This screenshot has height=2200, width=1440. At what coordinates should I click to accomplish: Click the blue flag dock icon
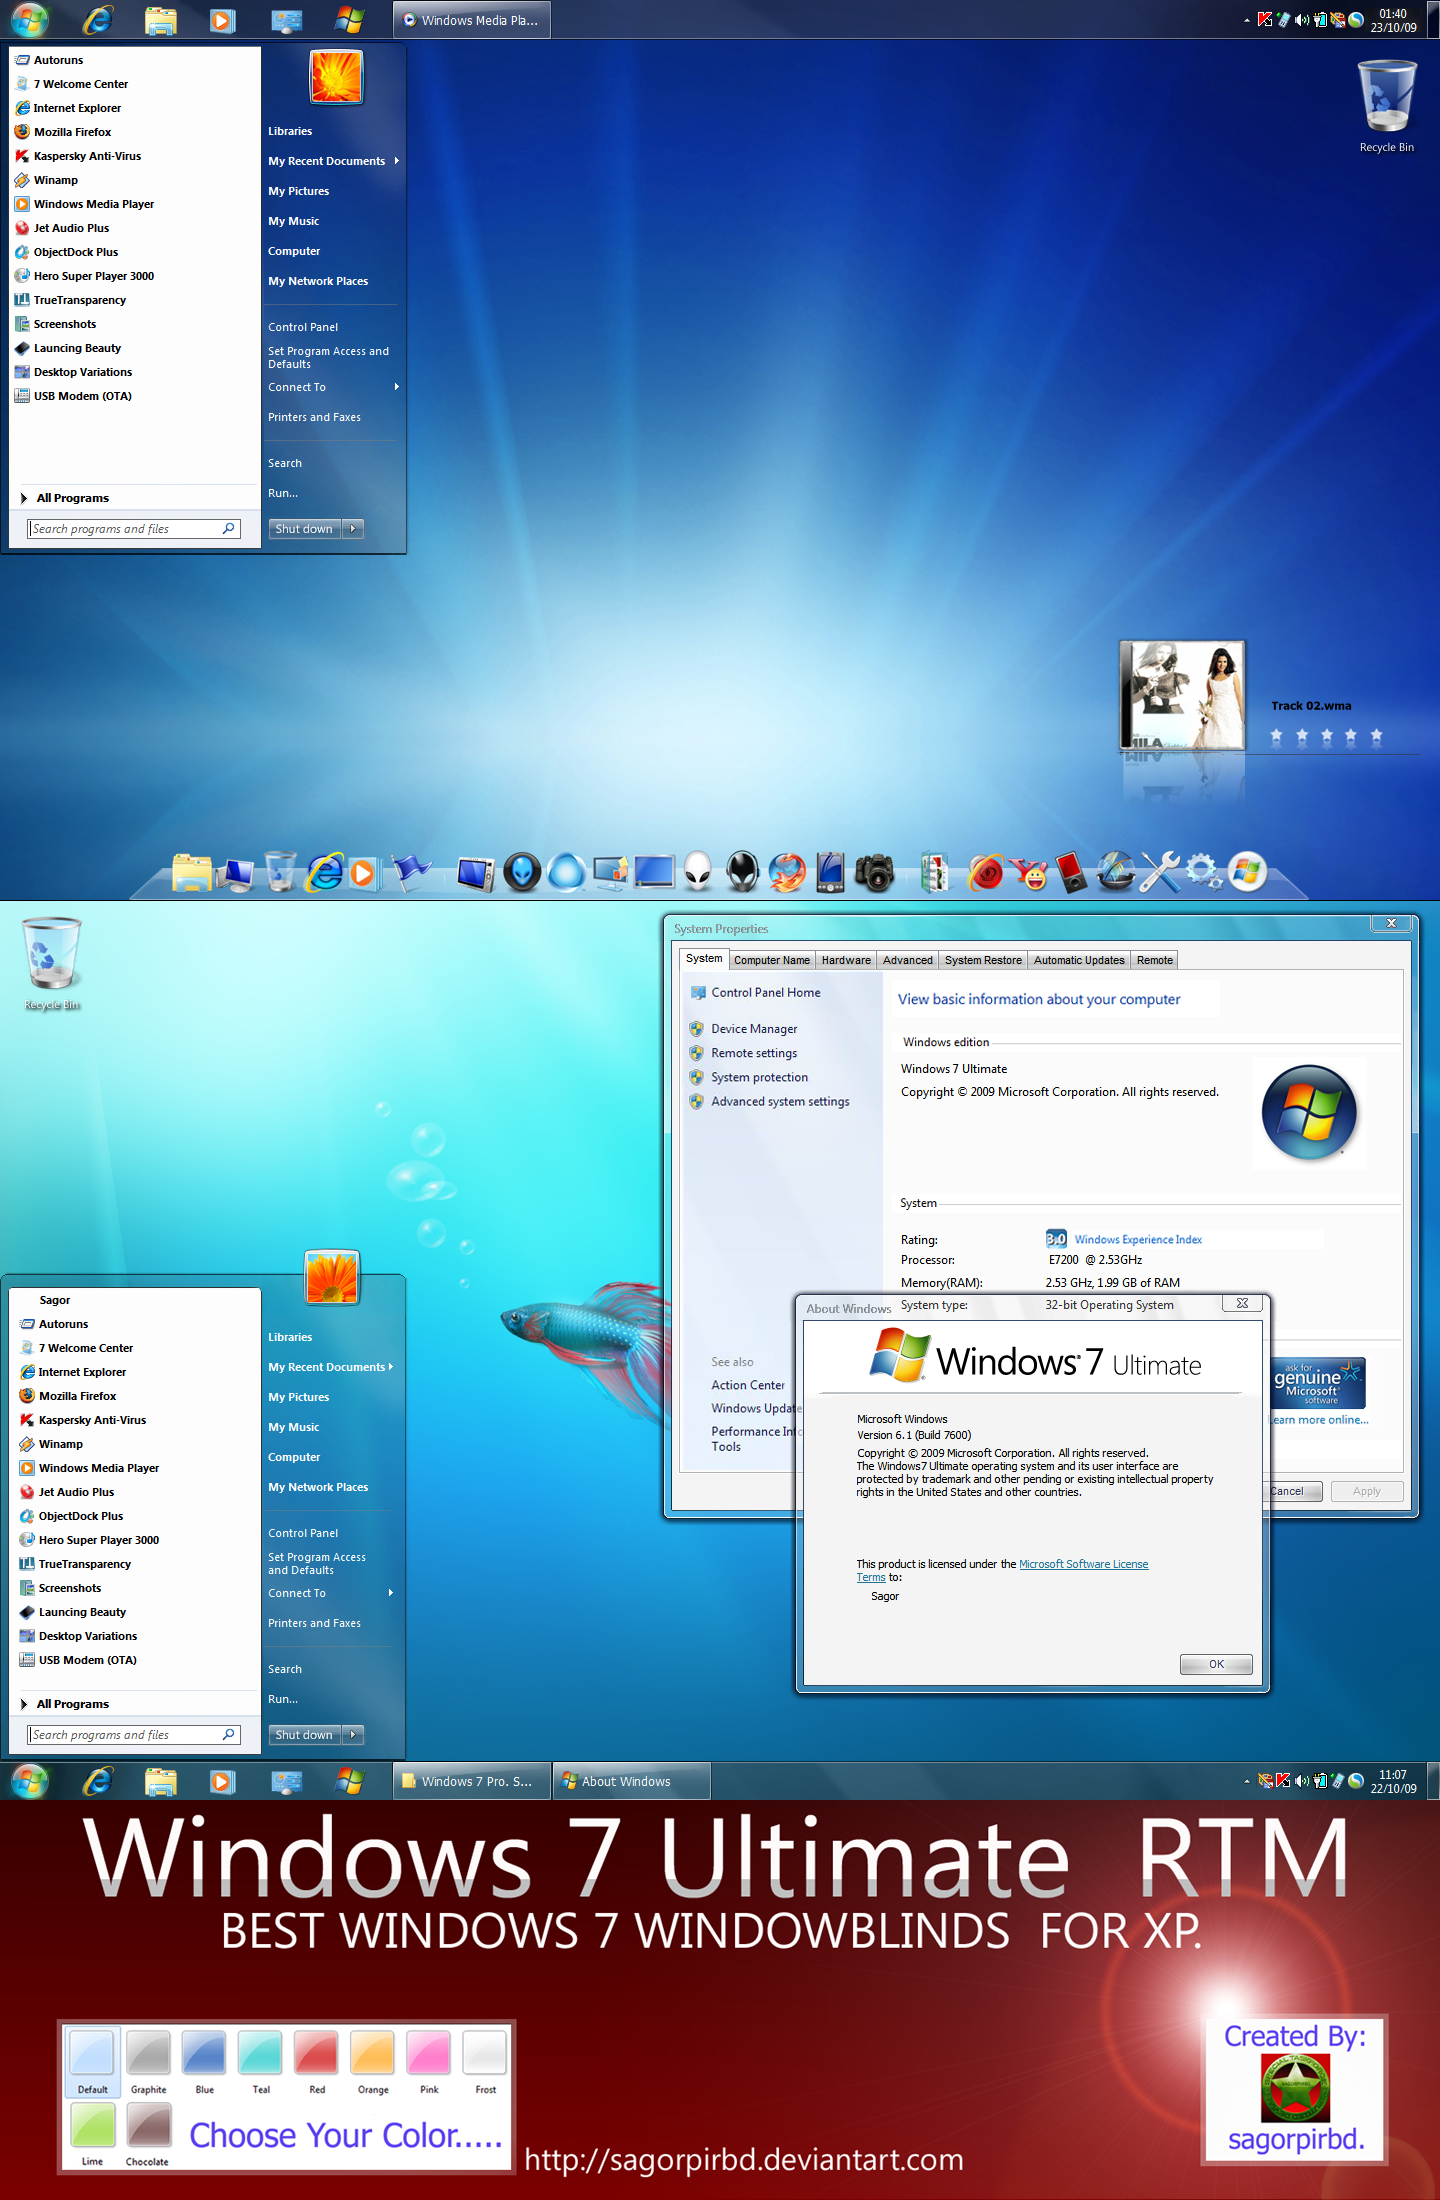[x=410, y=872]
